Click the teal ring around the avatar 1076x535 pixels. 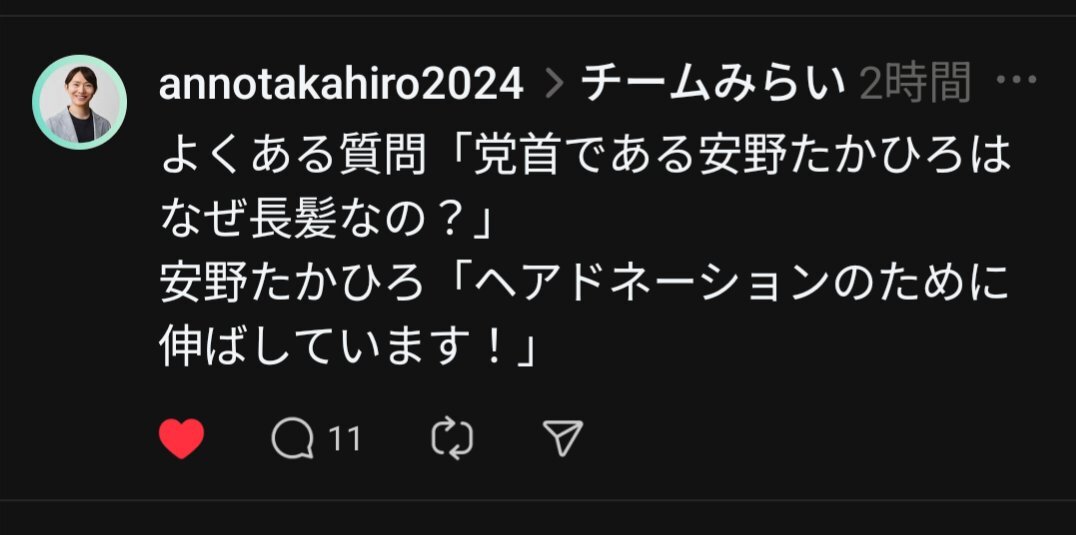point(80,59)
